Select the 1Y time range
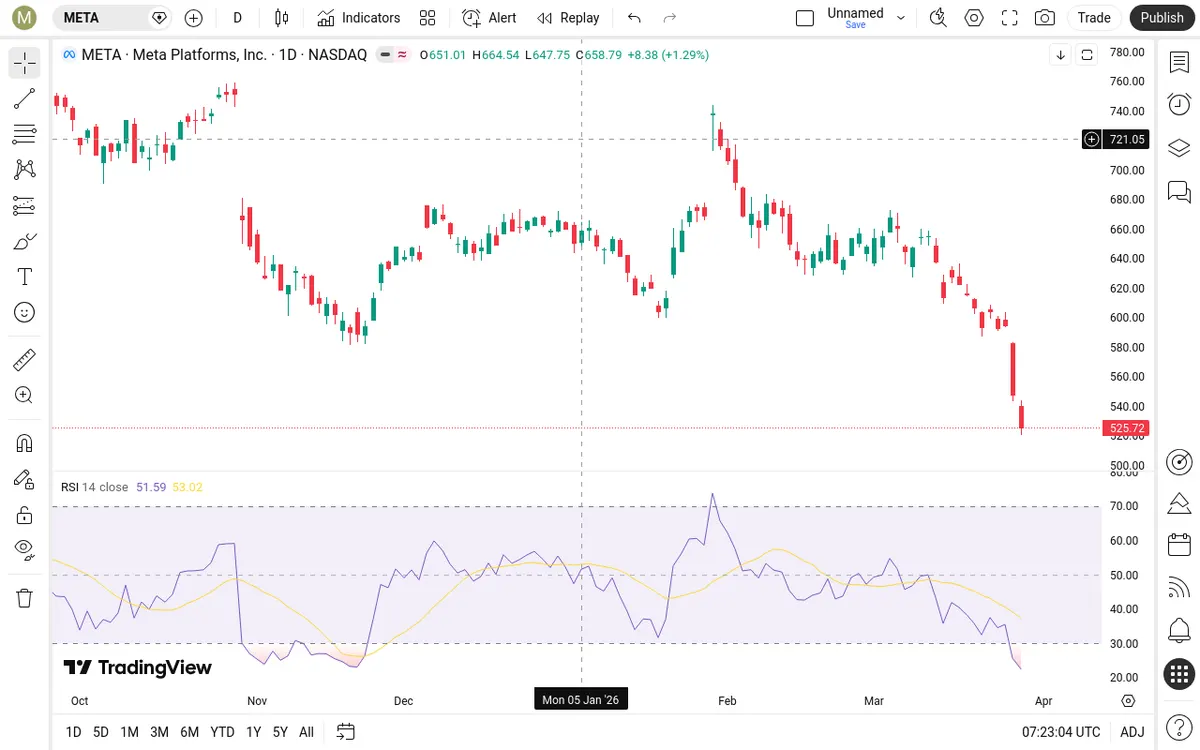The image size is (1200, 750). pyautogui.click(x=254, y=732)
